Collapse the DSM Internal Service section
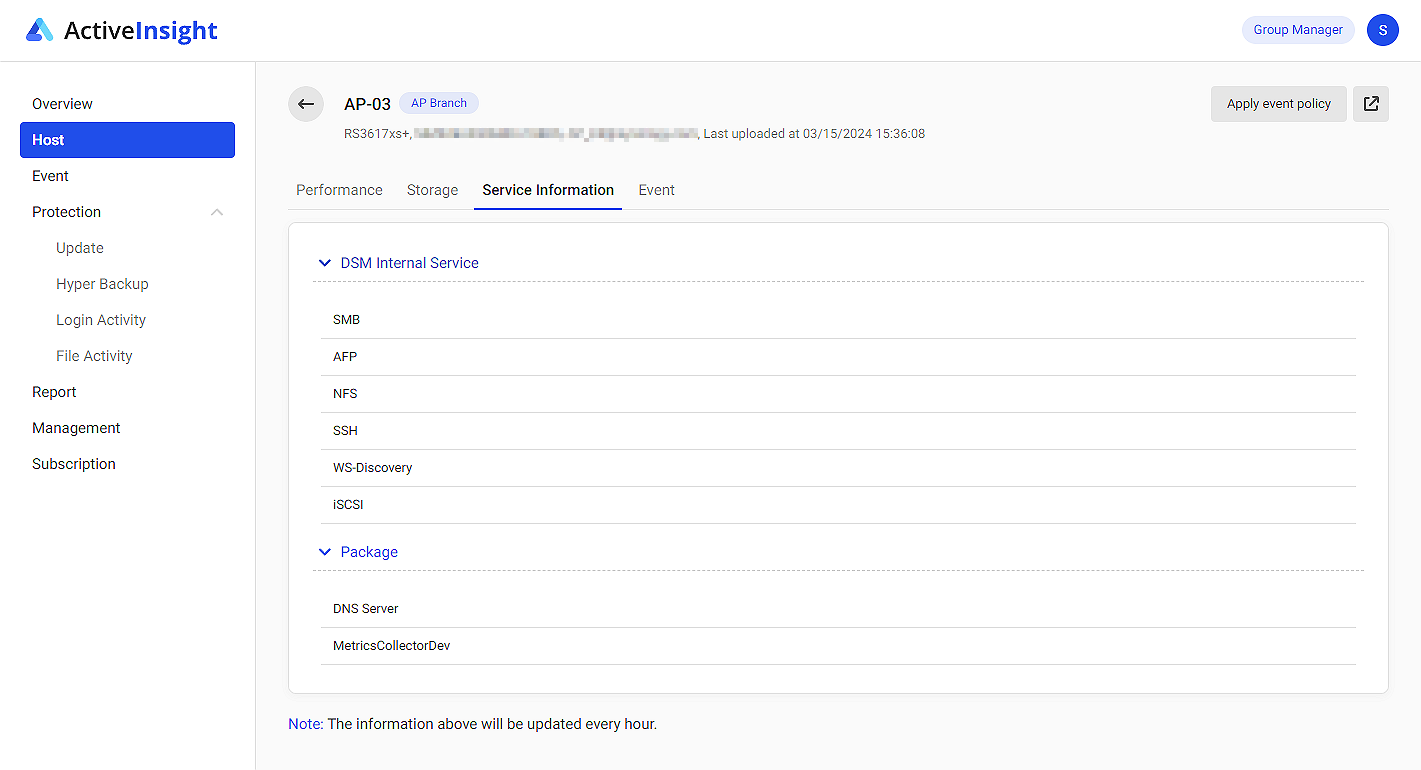Viewport: 1421px width, 770px height. point(324,262)
